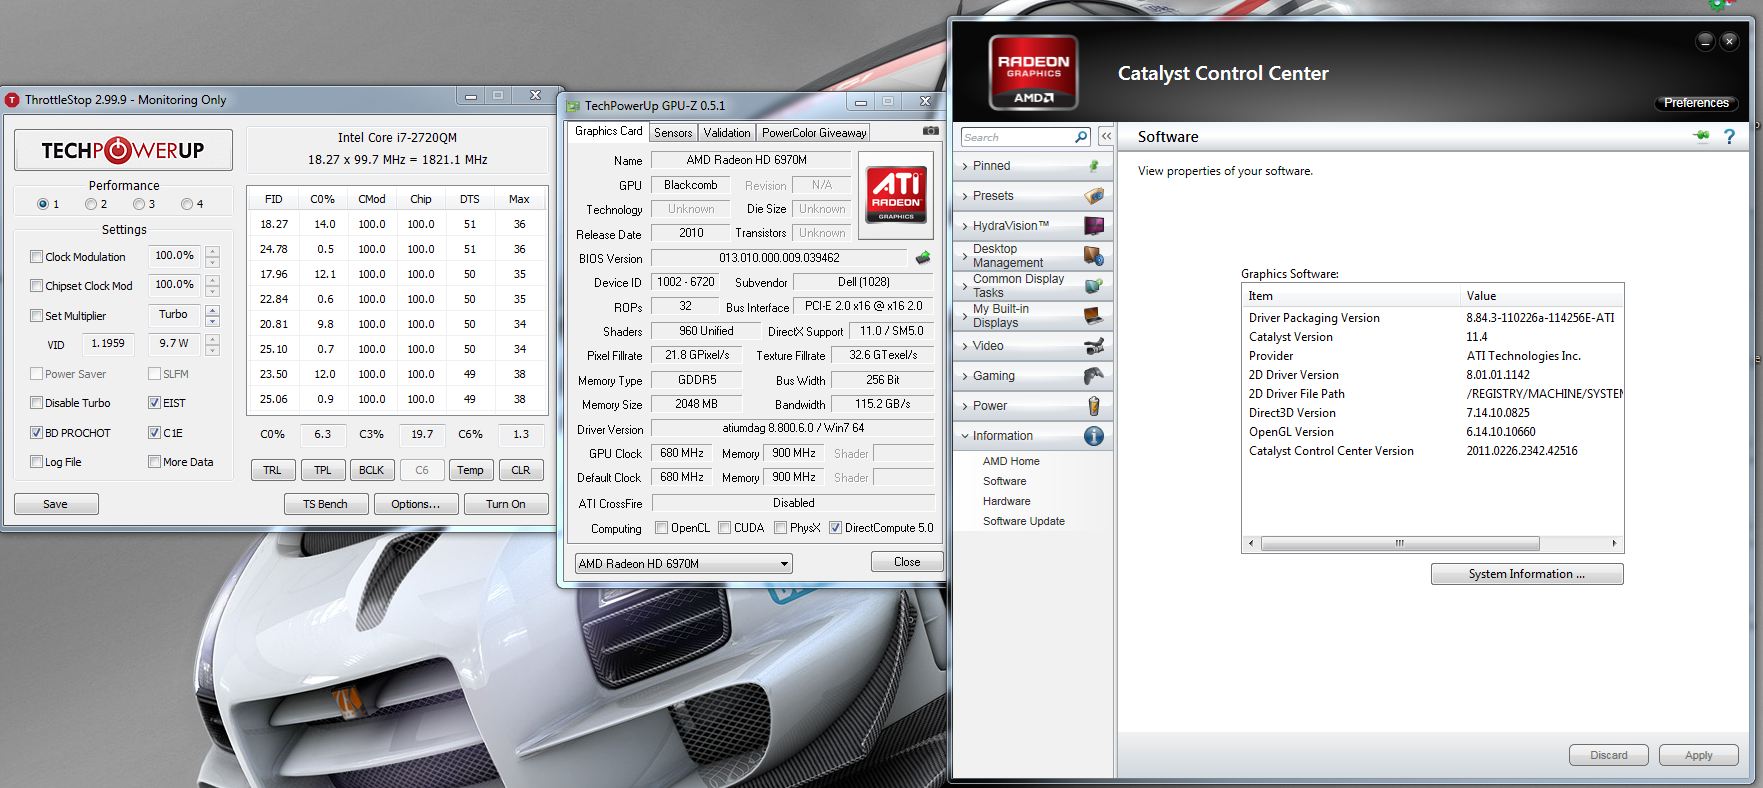
Task: Open the Preferences menu in Catalyst
Action: [x=1696, y=103]
